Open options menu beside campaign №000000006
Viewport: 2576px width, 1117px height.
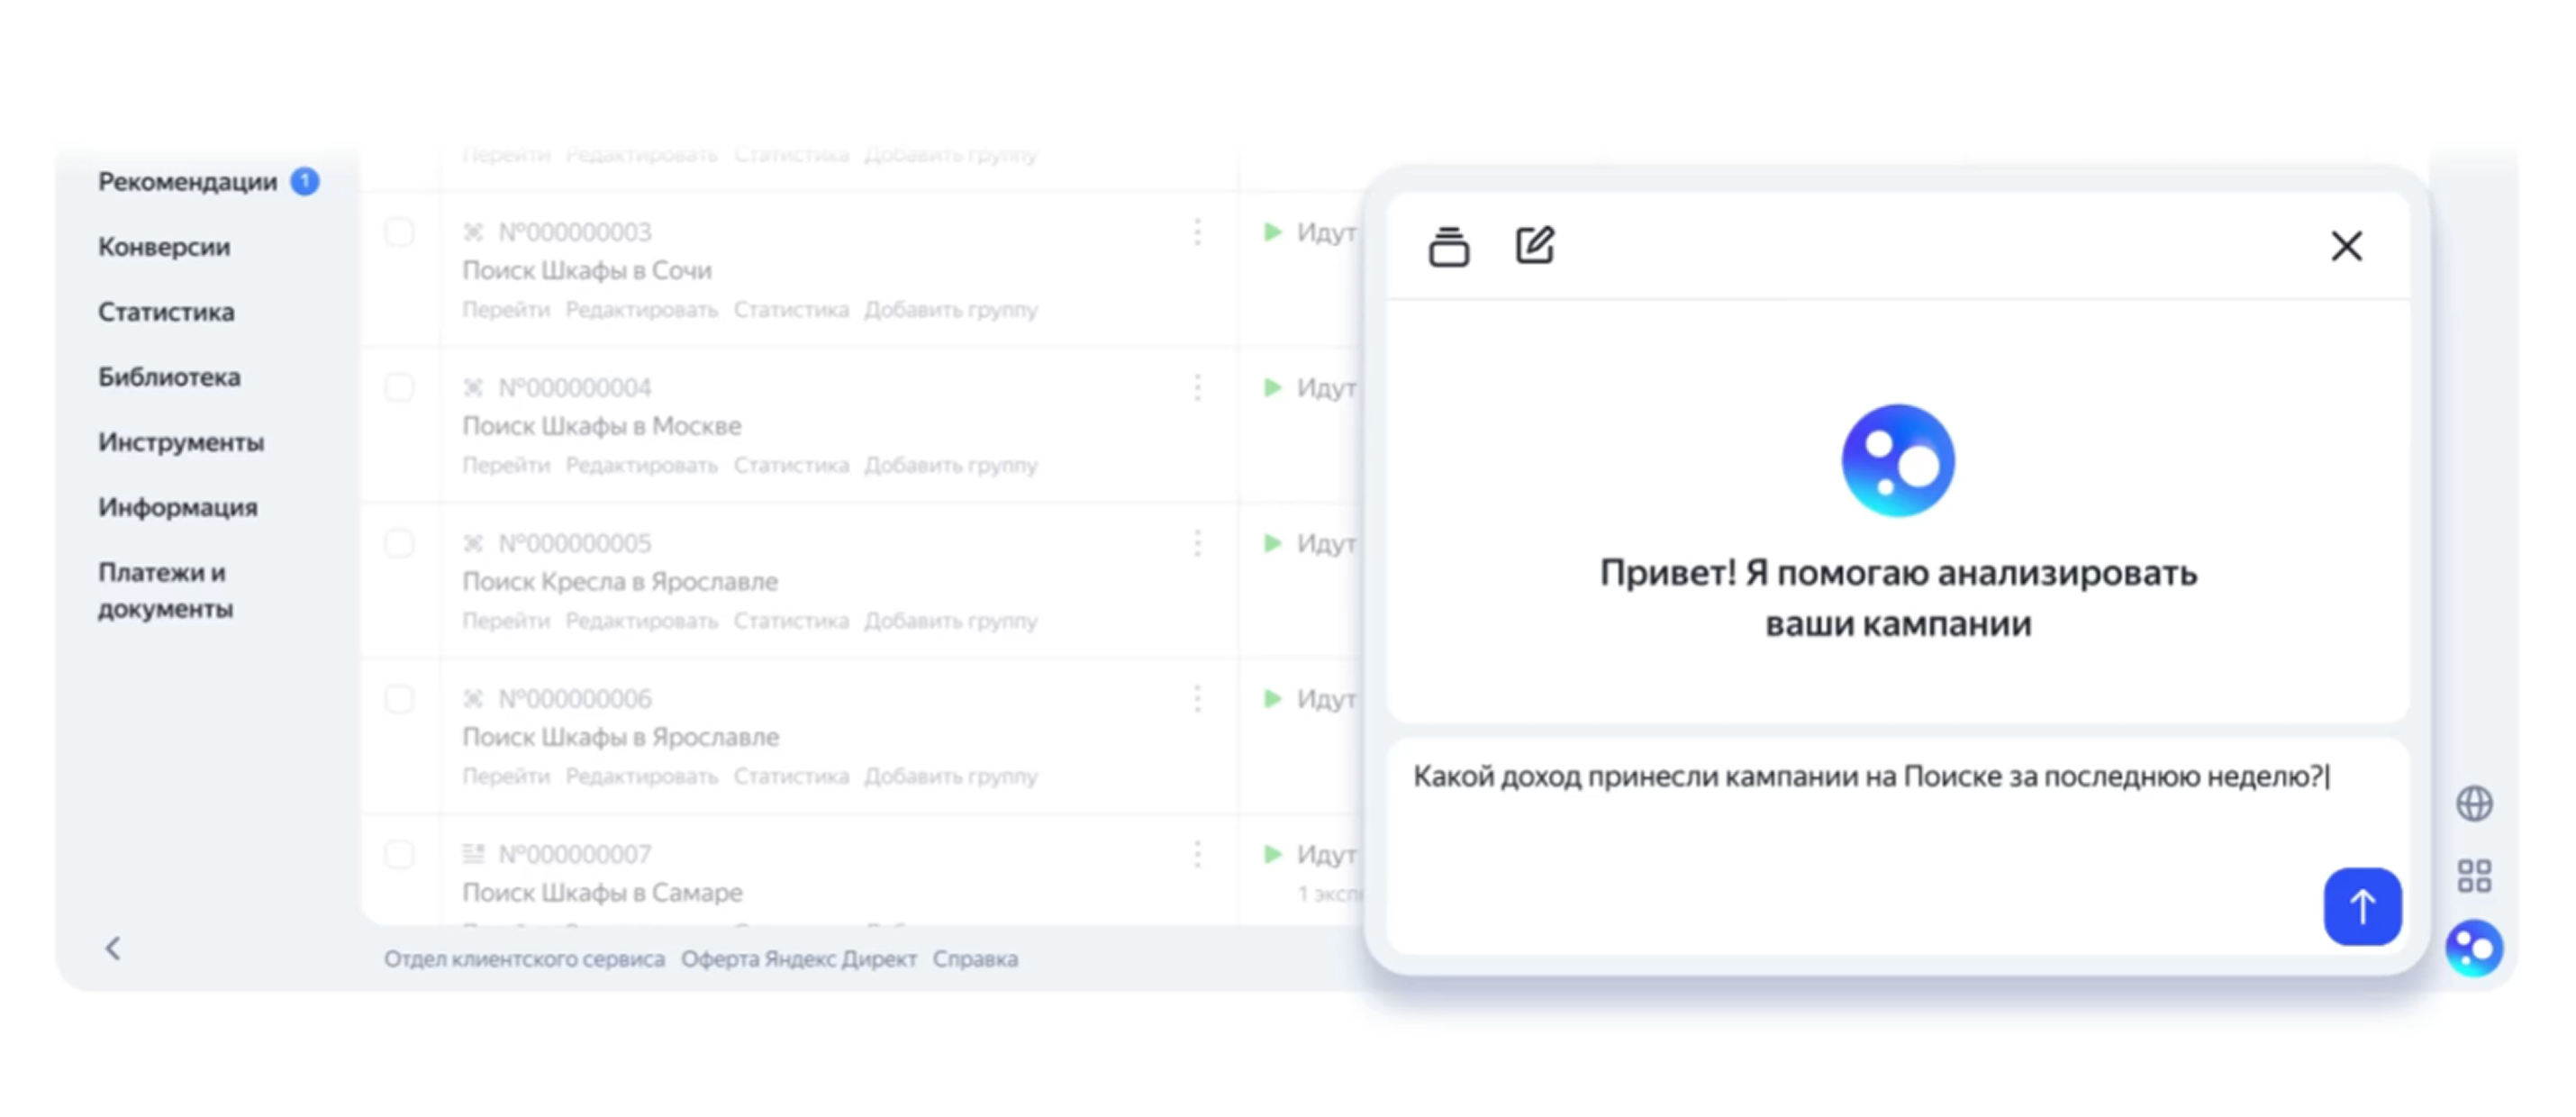click(x=1197, y=699)
